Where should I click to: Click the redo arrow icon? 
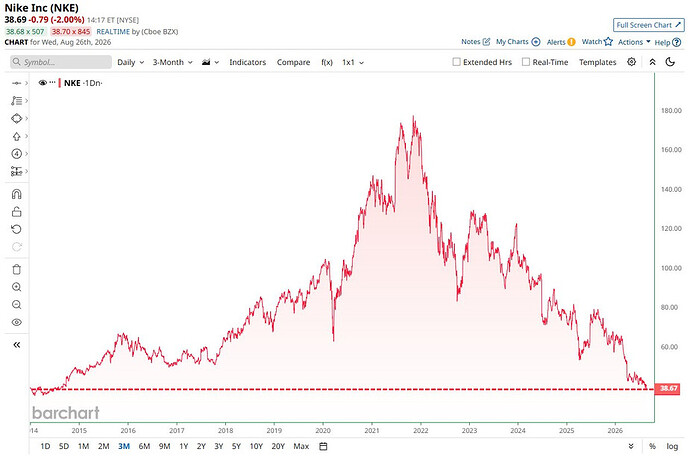pos(16,247)
